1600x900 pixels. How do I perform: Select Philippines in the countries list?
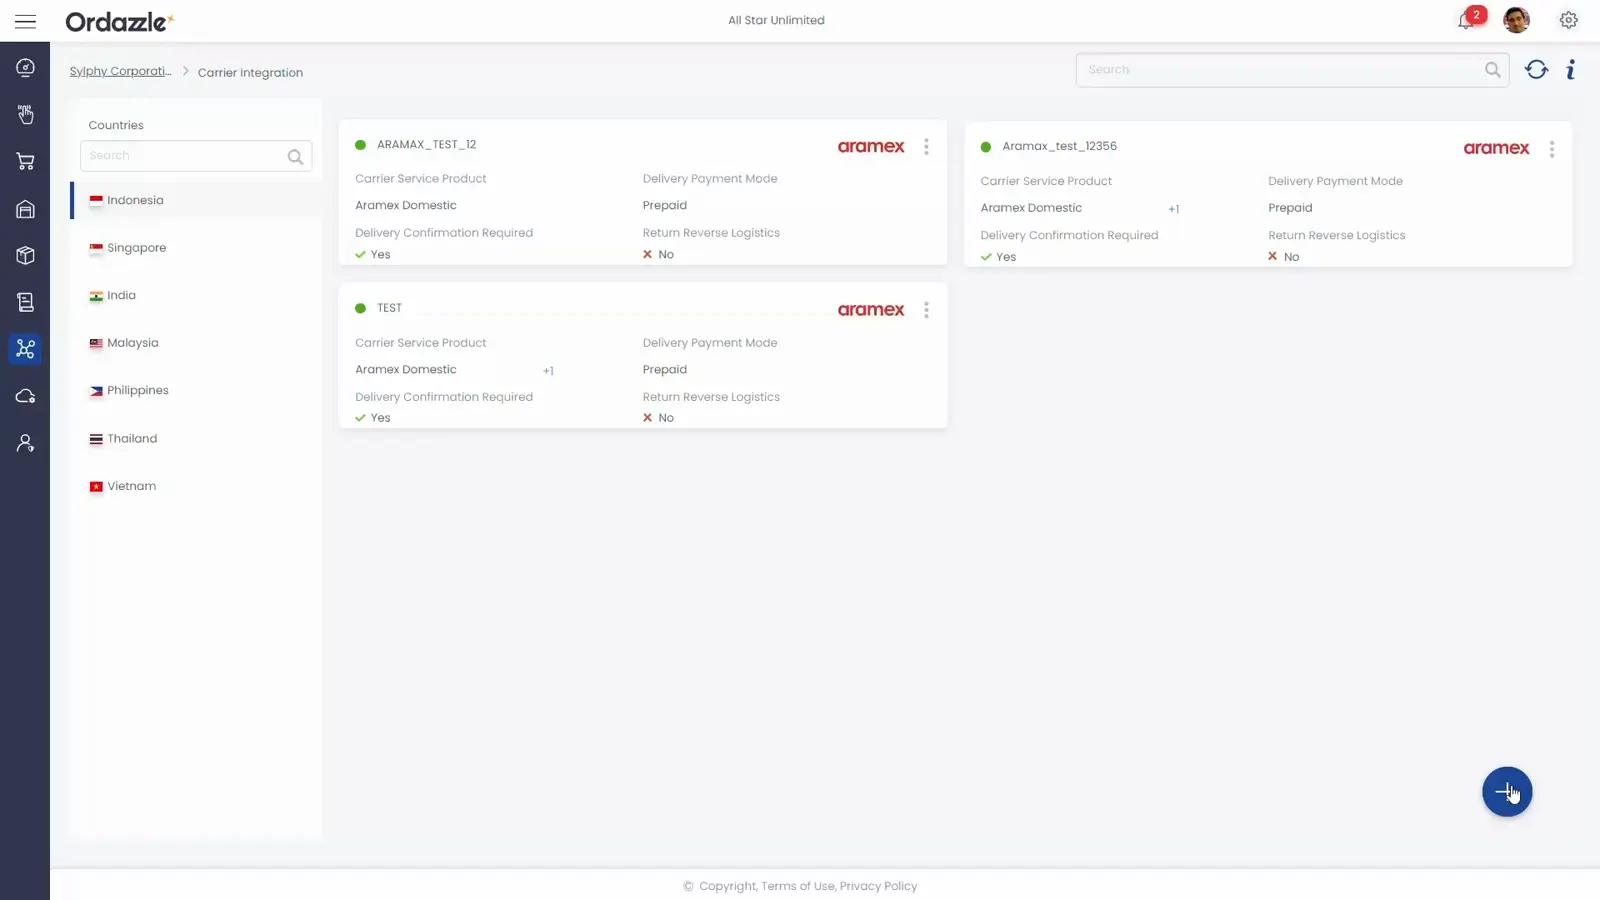196,390
